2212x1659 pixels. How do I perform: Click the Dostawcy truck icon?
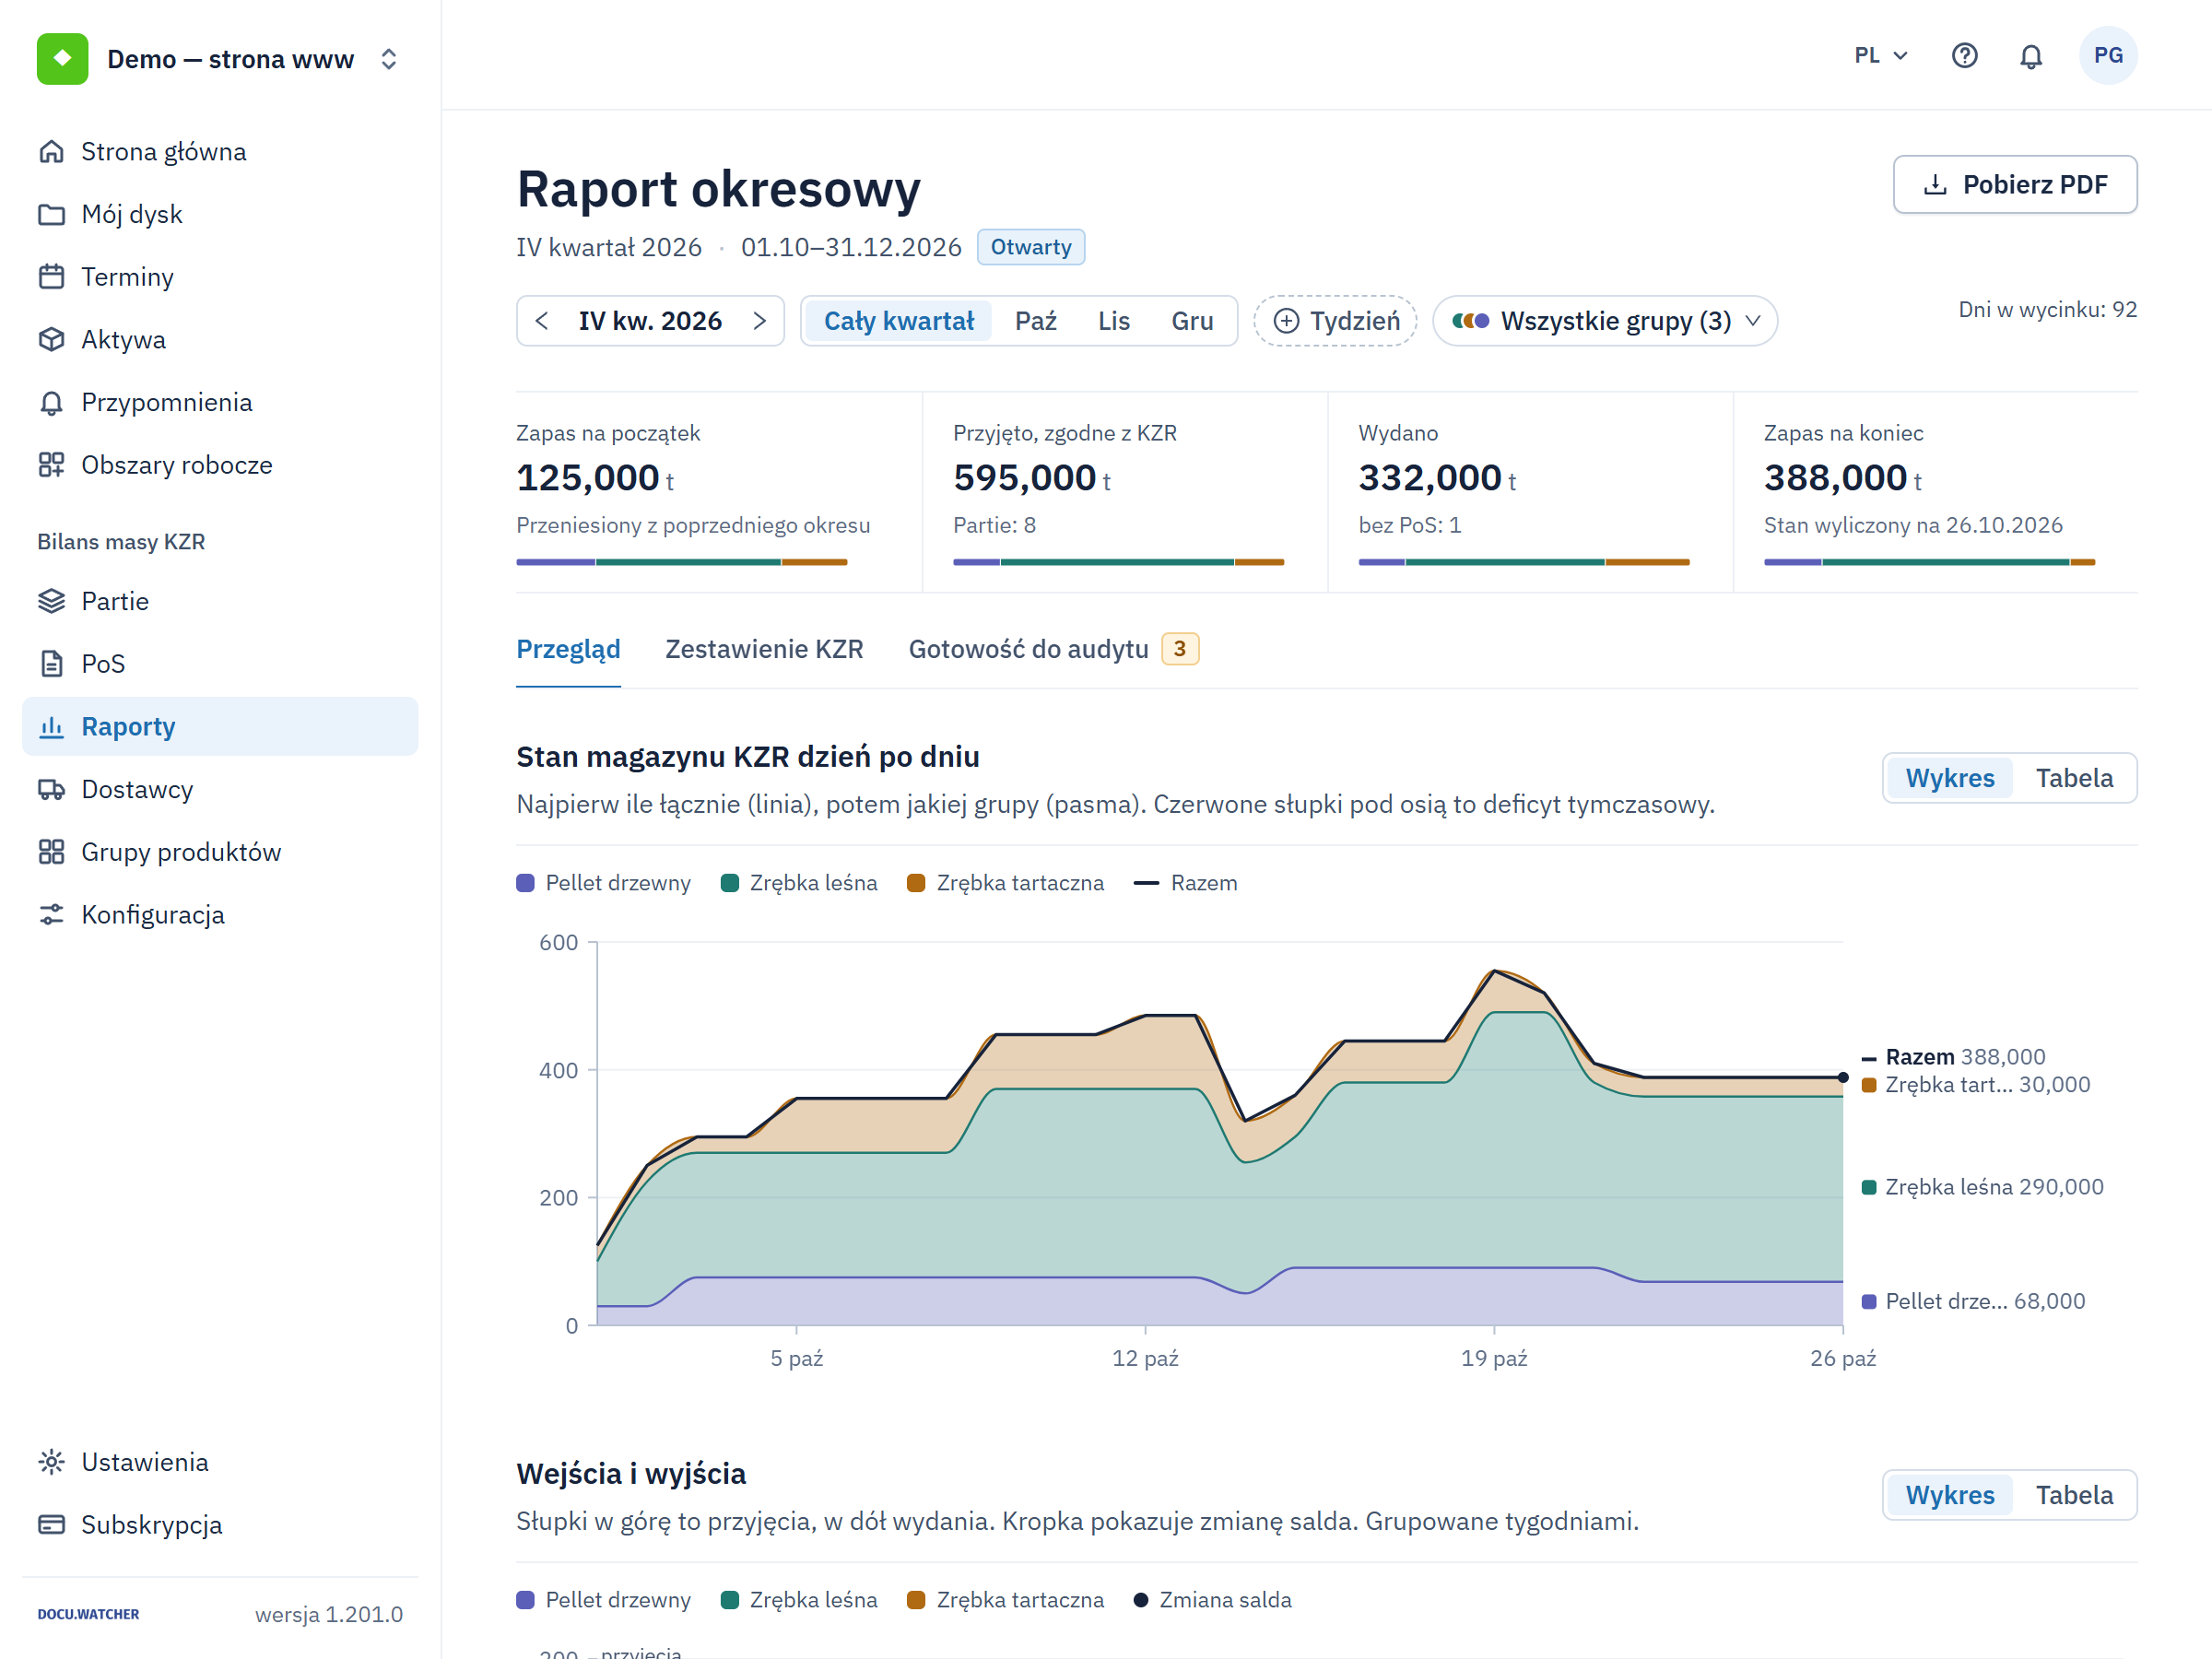(x=52, y=789)
